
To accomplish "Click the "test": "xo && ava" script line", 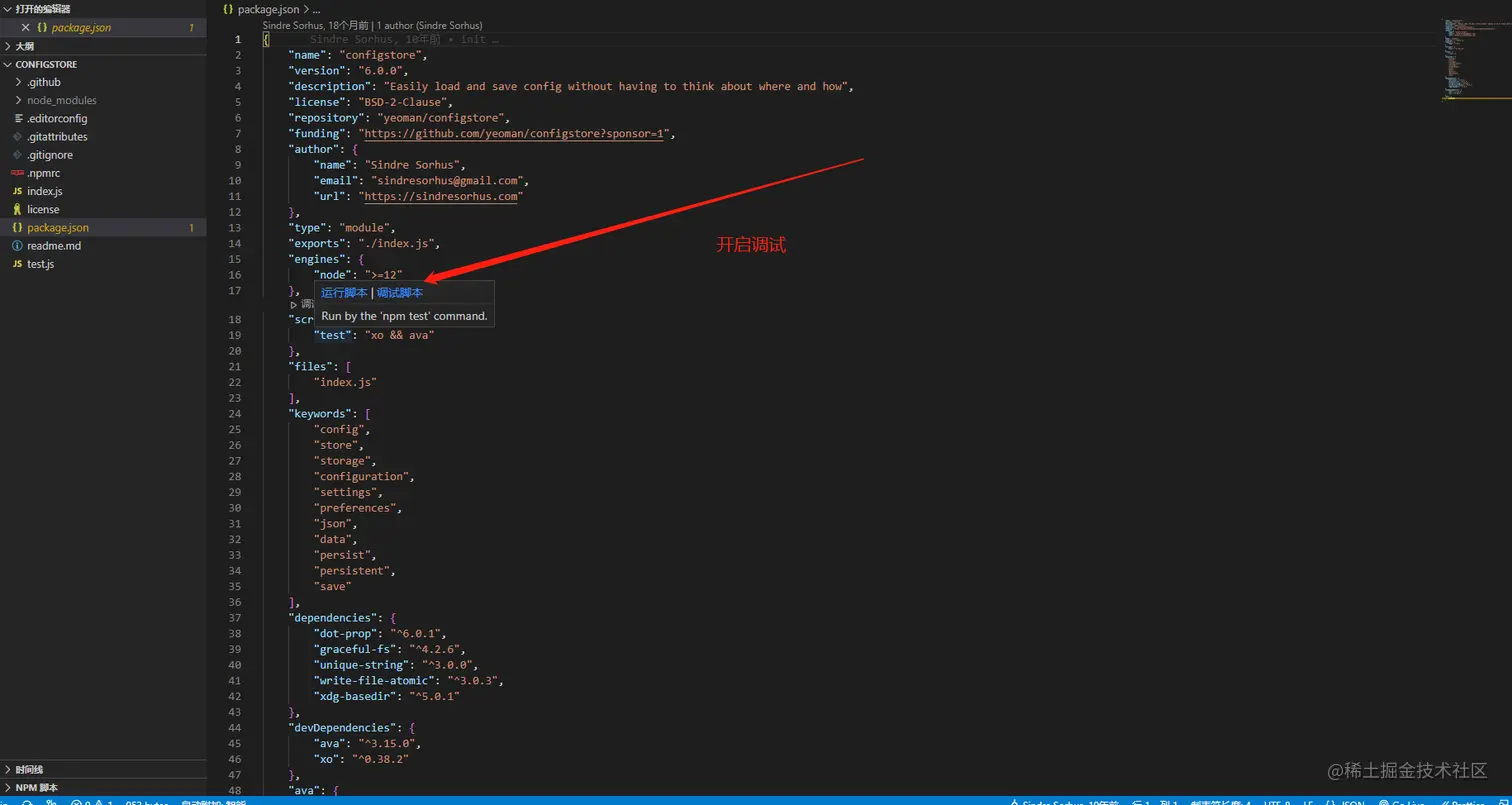I will (x=374, y=335).
